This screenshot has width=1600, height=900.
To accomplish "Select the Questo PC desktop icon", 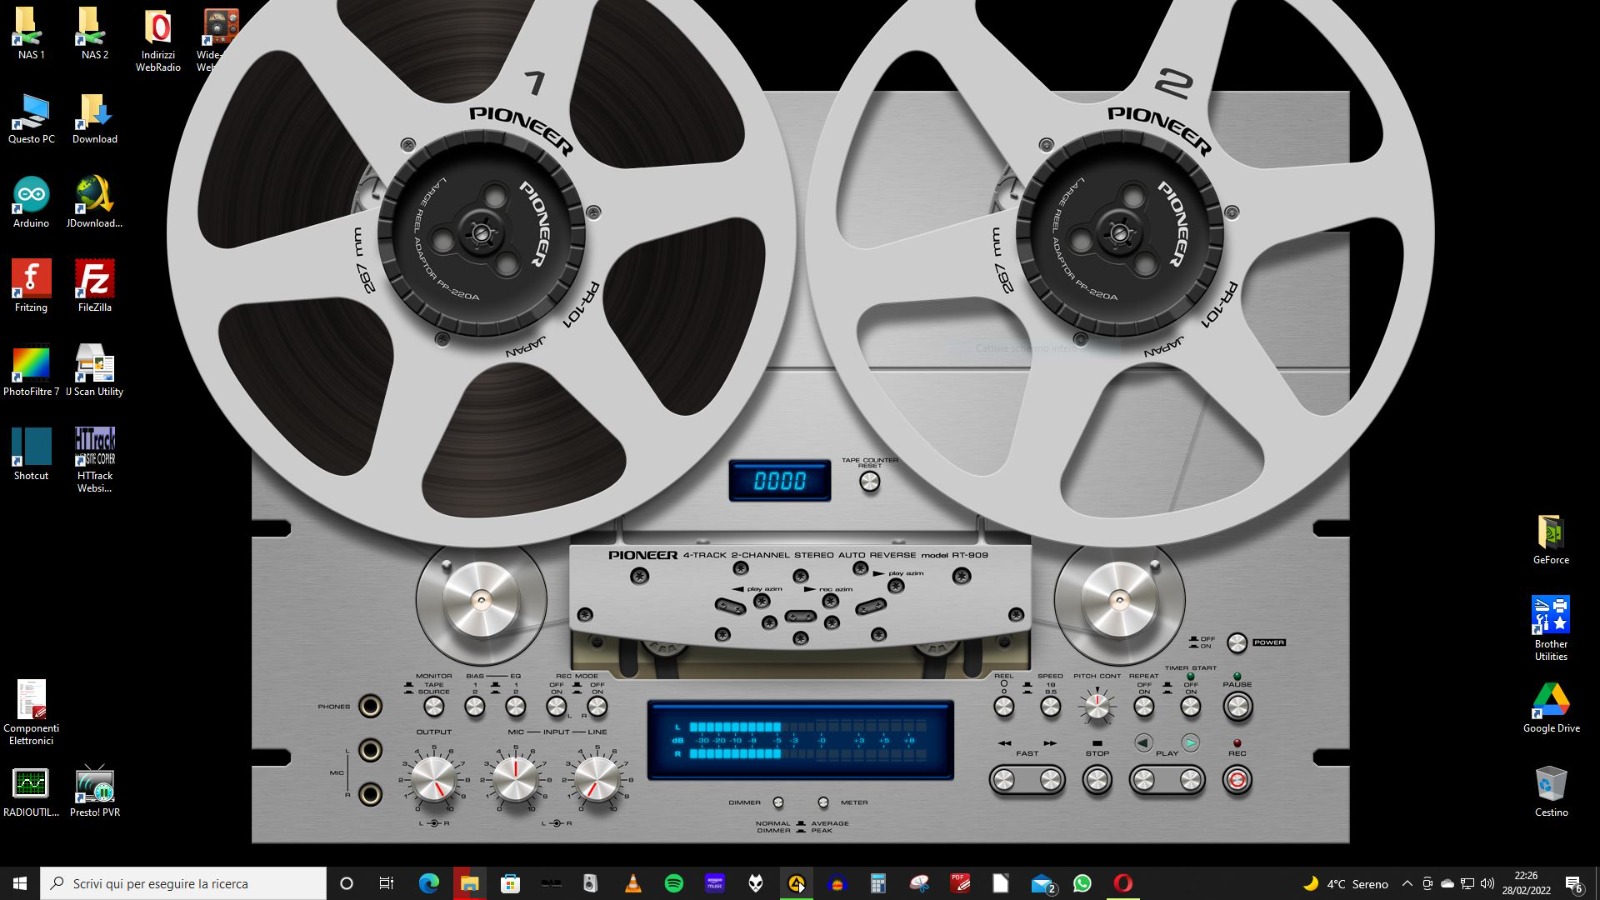I will [31, 118].
